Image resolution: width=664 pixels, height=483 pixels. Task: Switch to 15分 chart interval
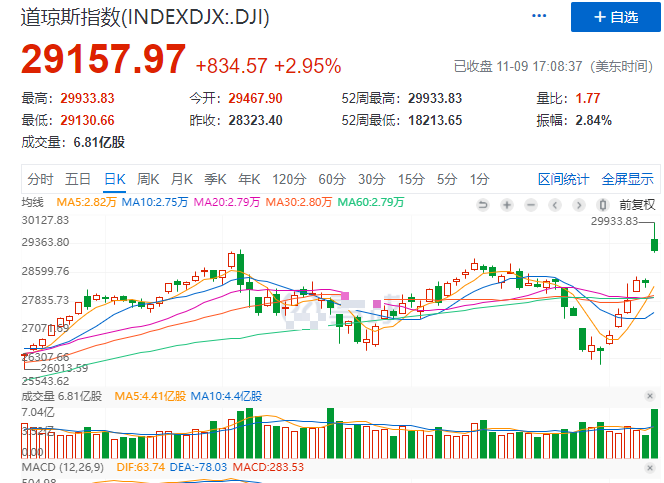[x=411, y=179]
